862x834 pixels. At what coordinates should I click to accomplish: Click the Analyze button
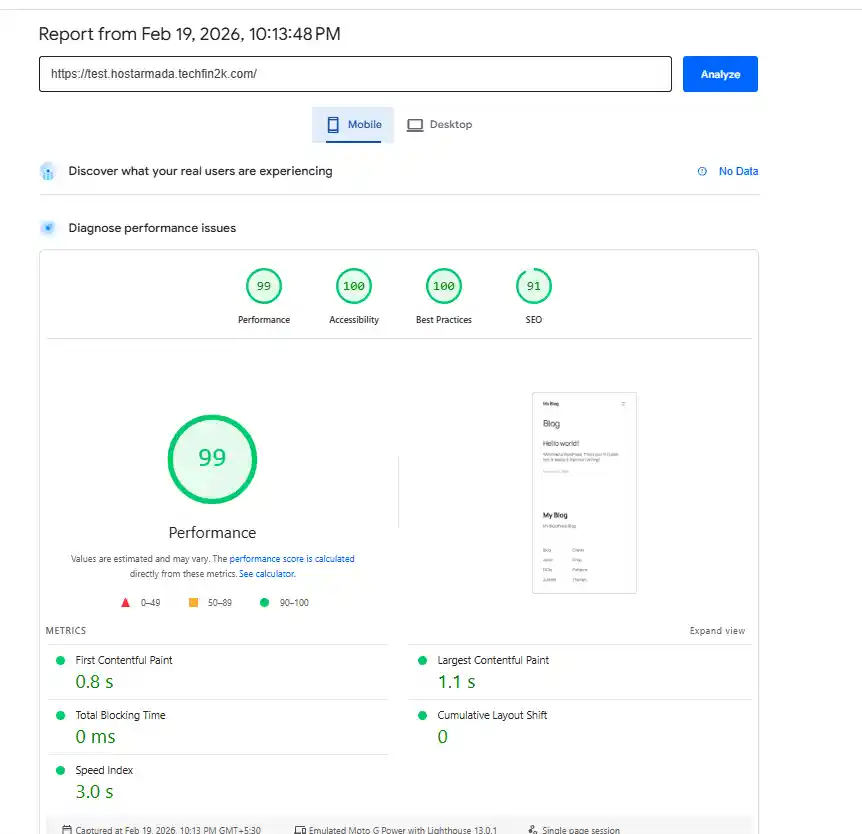(720, 74)
